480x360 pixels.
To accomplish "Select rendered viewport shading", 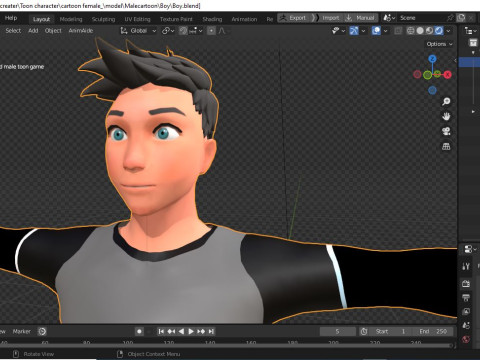I will [x=439, y=31].
